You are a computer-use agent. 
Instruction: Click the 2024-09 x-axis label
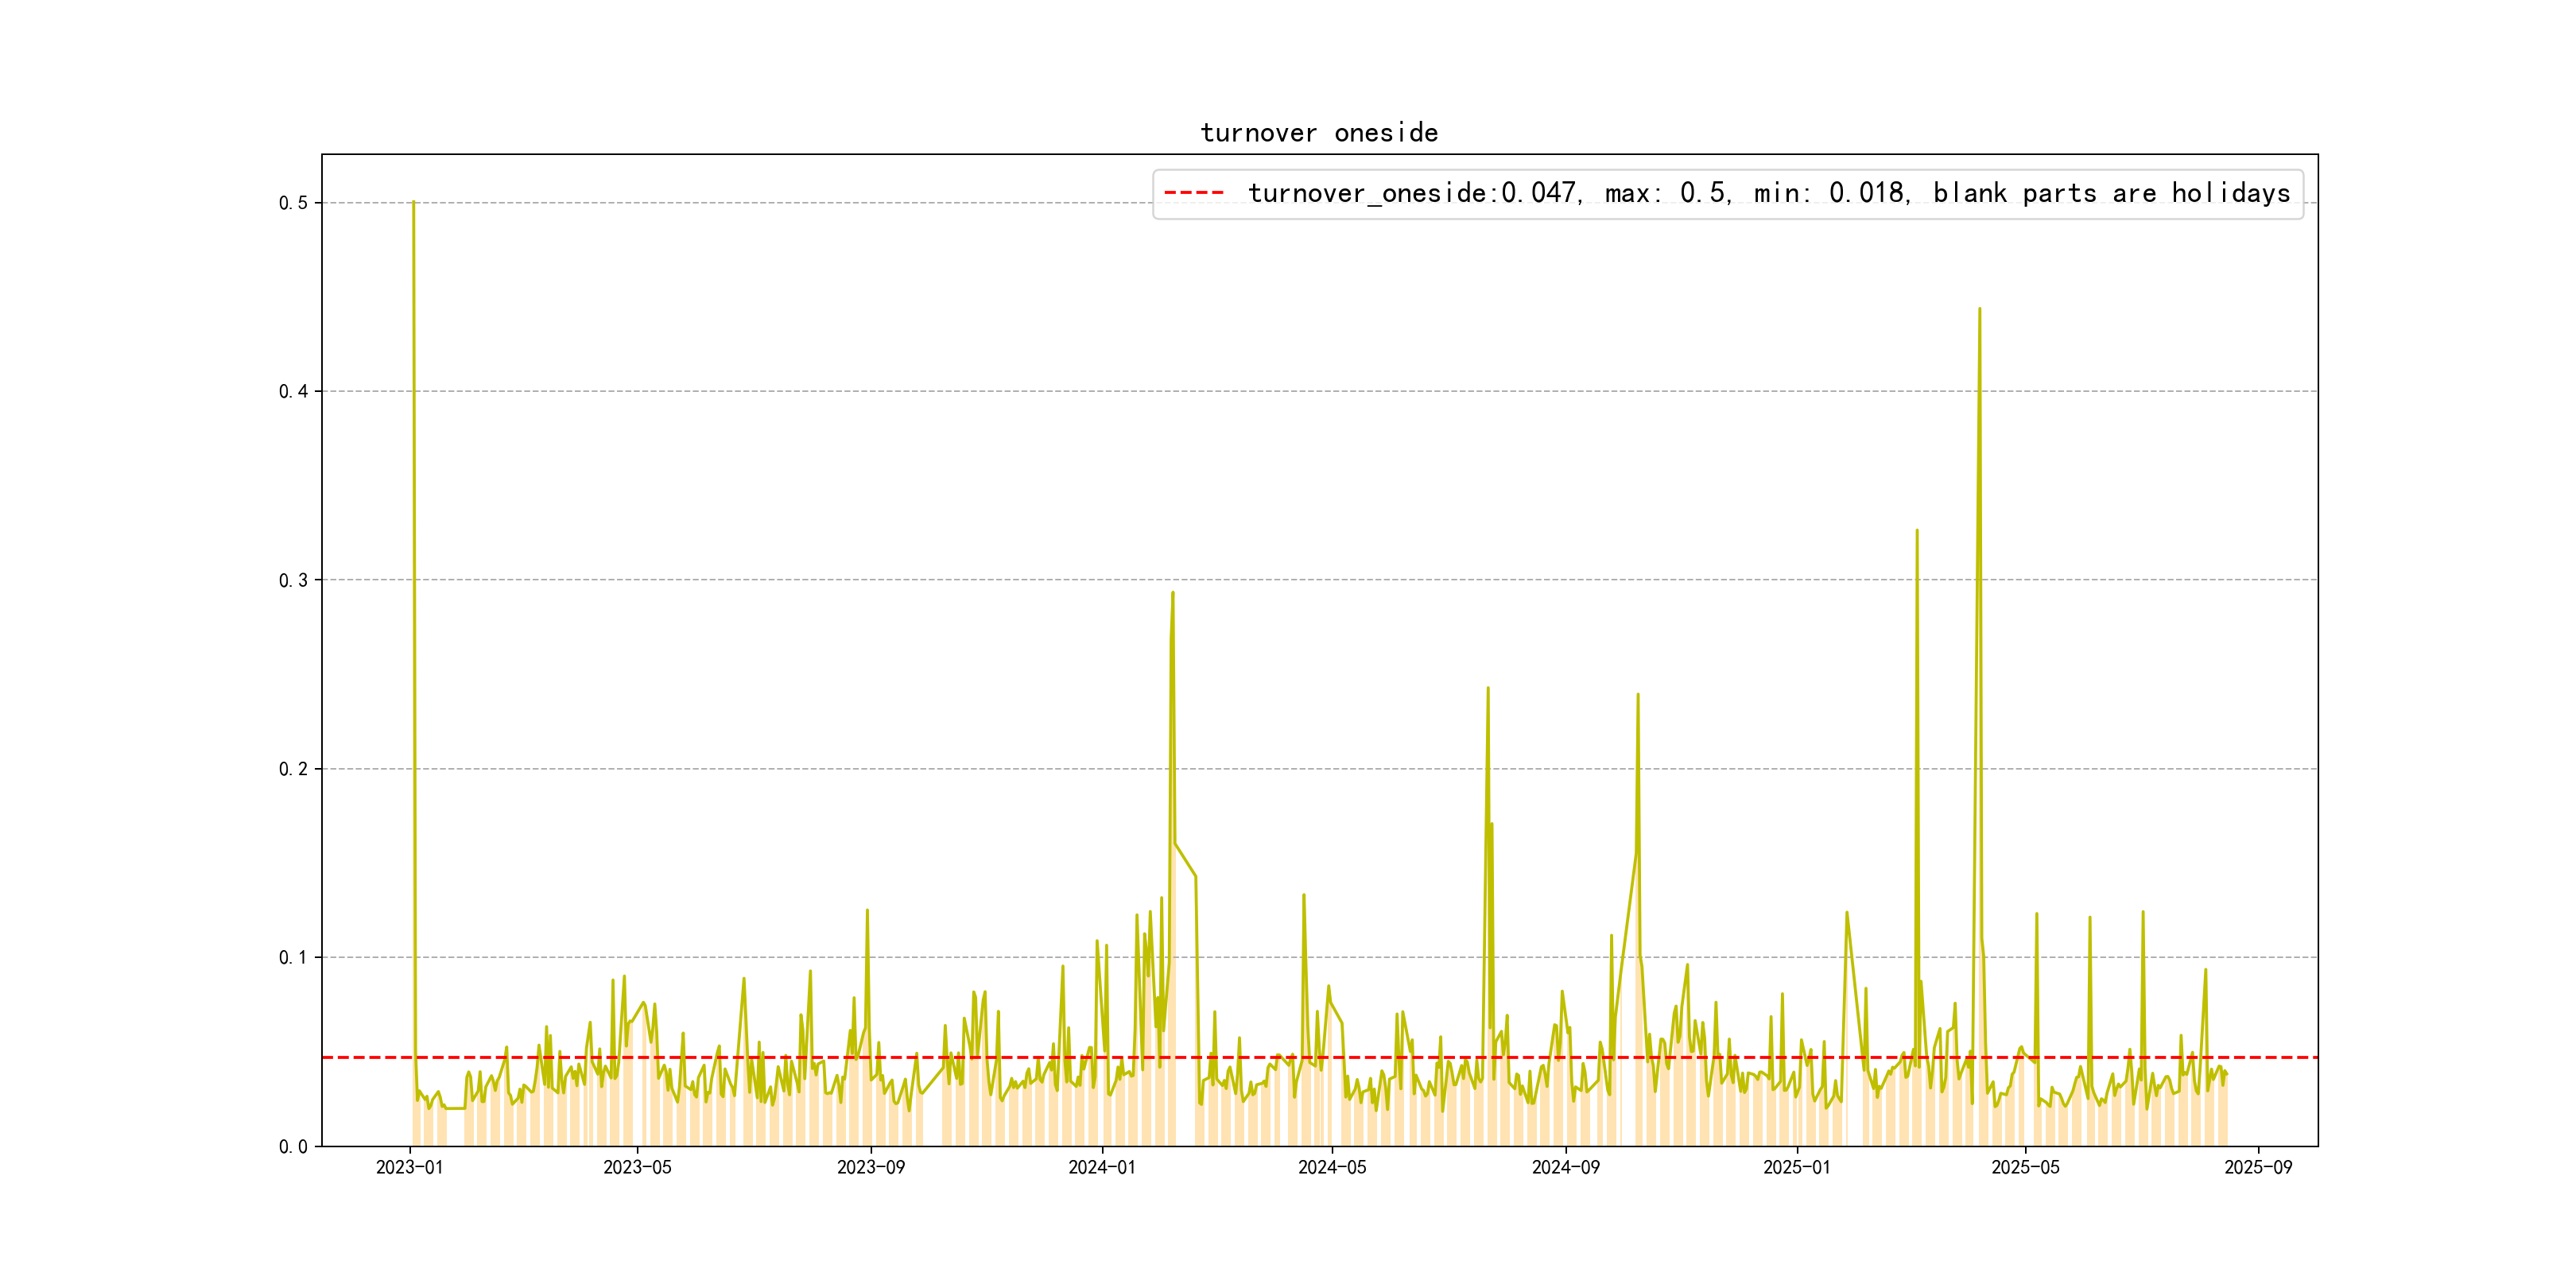(1565, 1167)
